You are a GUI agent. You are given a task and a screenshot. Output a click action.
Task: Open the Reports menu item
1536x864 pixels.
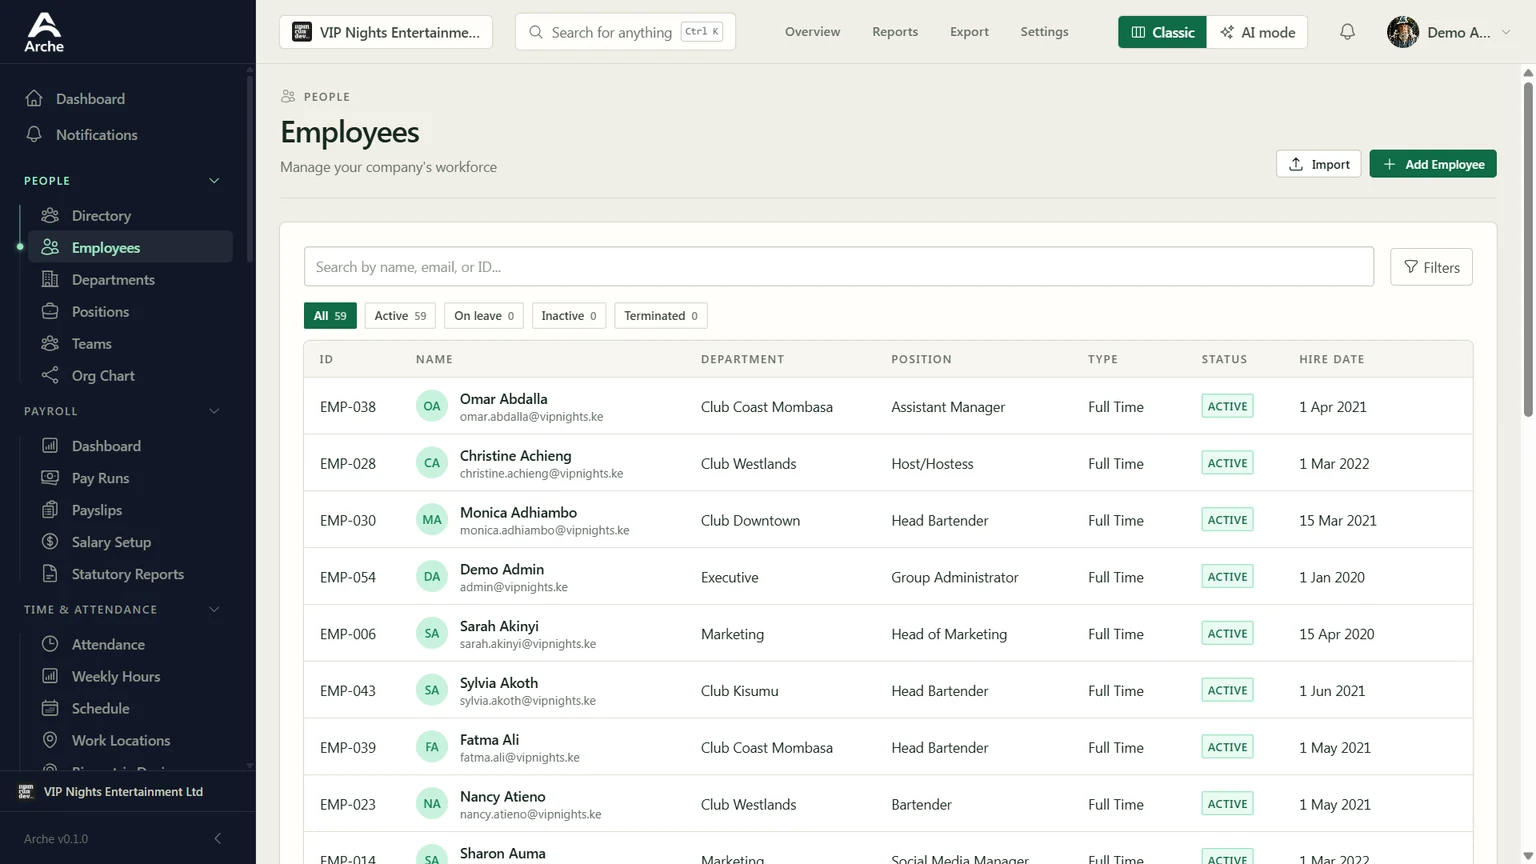(895, 32)
